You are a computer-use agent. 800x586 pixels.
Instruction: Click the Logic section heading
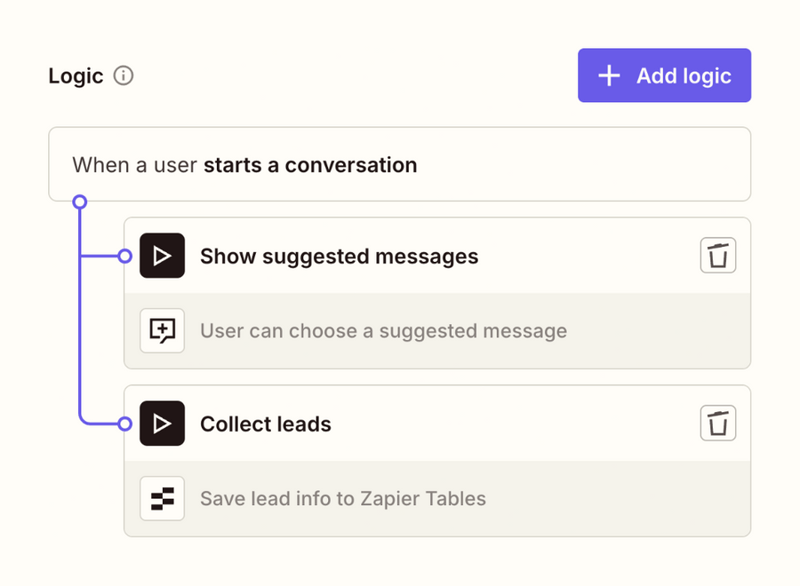coord(75,75)
